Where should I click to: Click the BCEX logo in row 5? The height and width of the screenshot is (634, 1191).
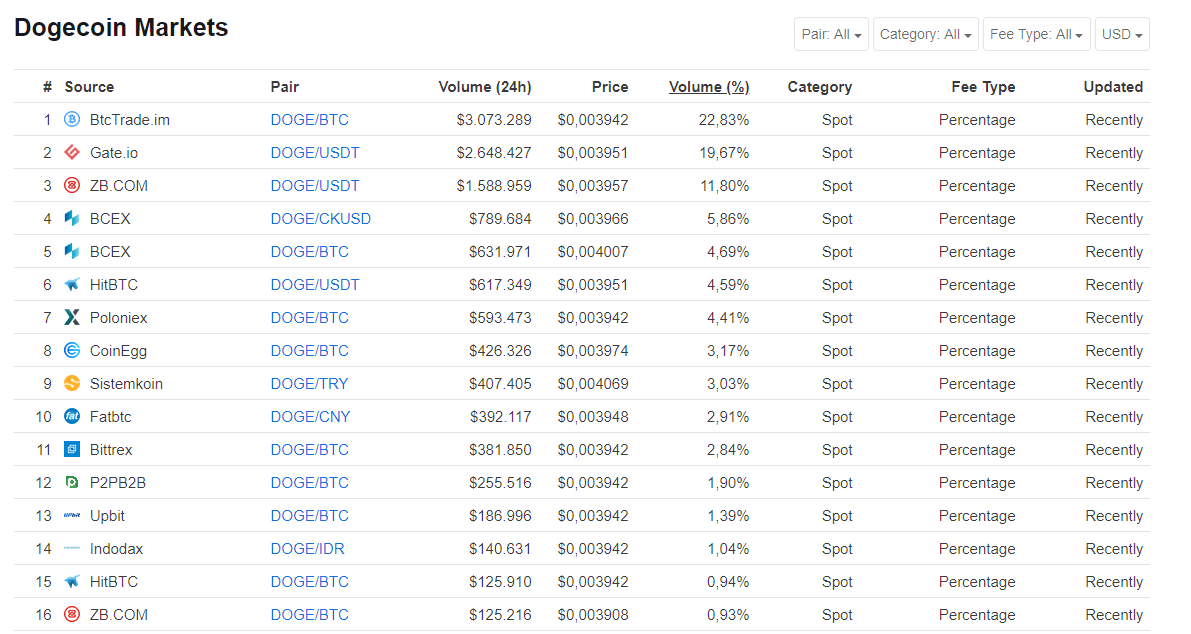pos(72,251)
